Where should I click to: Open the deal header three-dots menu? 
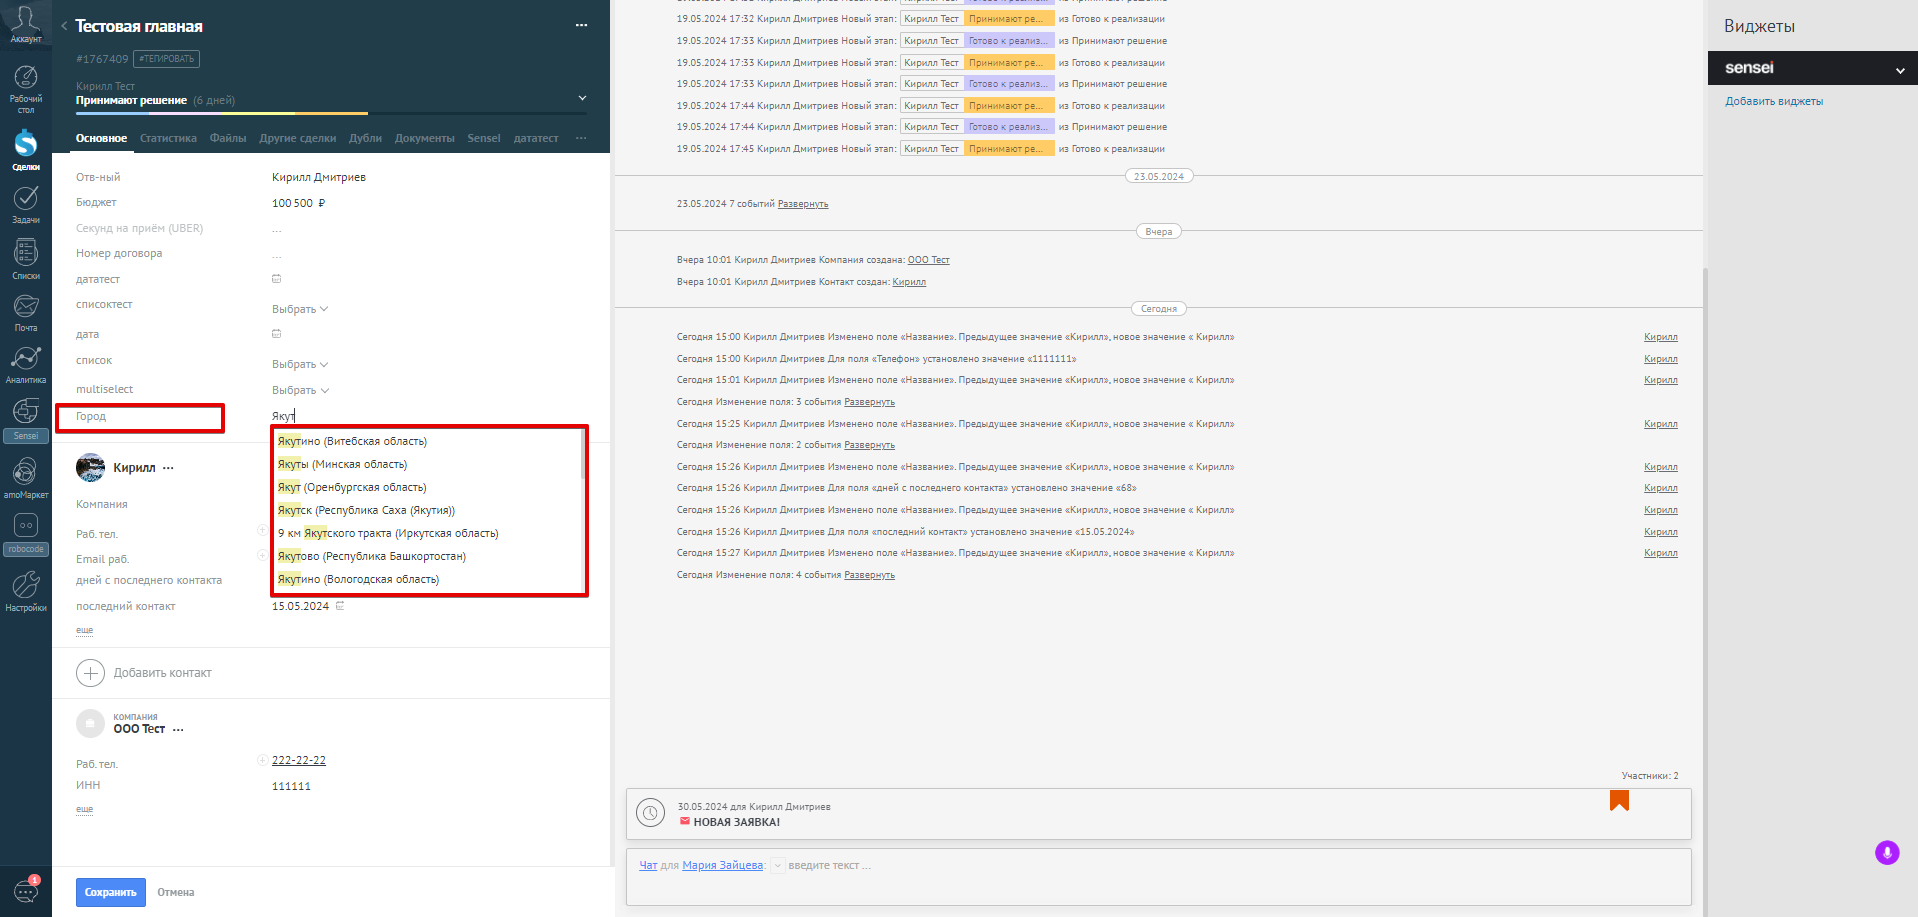pyautogui.click(x=581, y=25)
